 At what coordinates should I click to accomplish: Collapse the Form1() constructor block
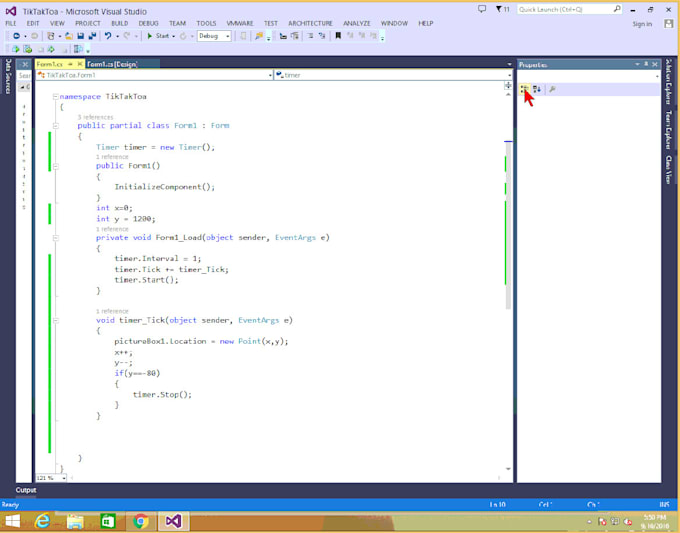(x=56, y=166)
